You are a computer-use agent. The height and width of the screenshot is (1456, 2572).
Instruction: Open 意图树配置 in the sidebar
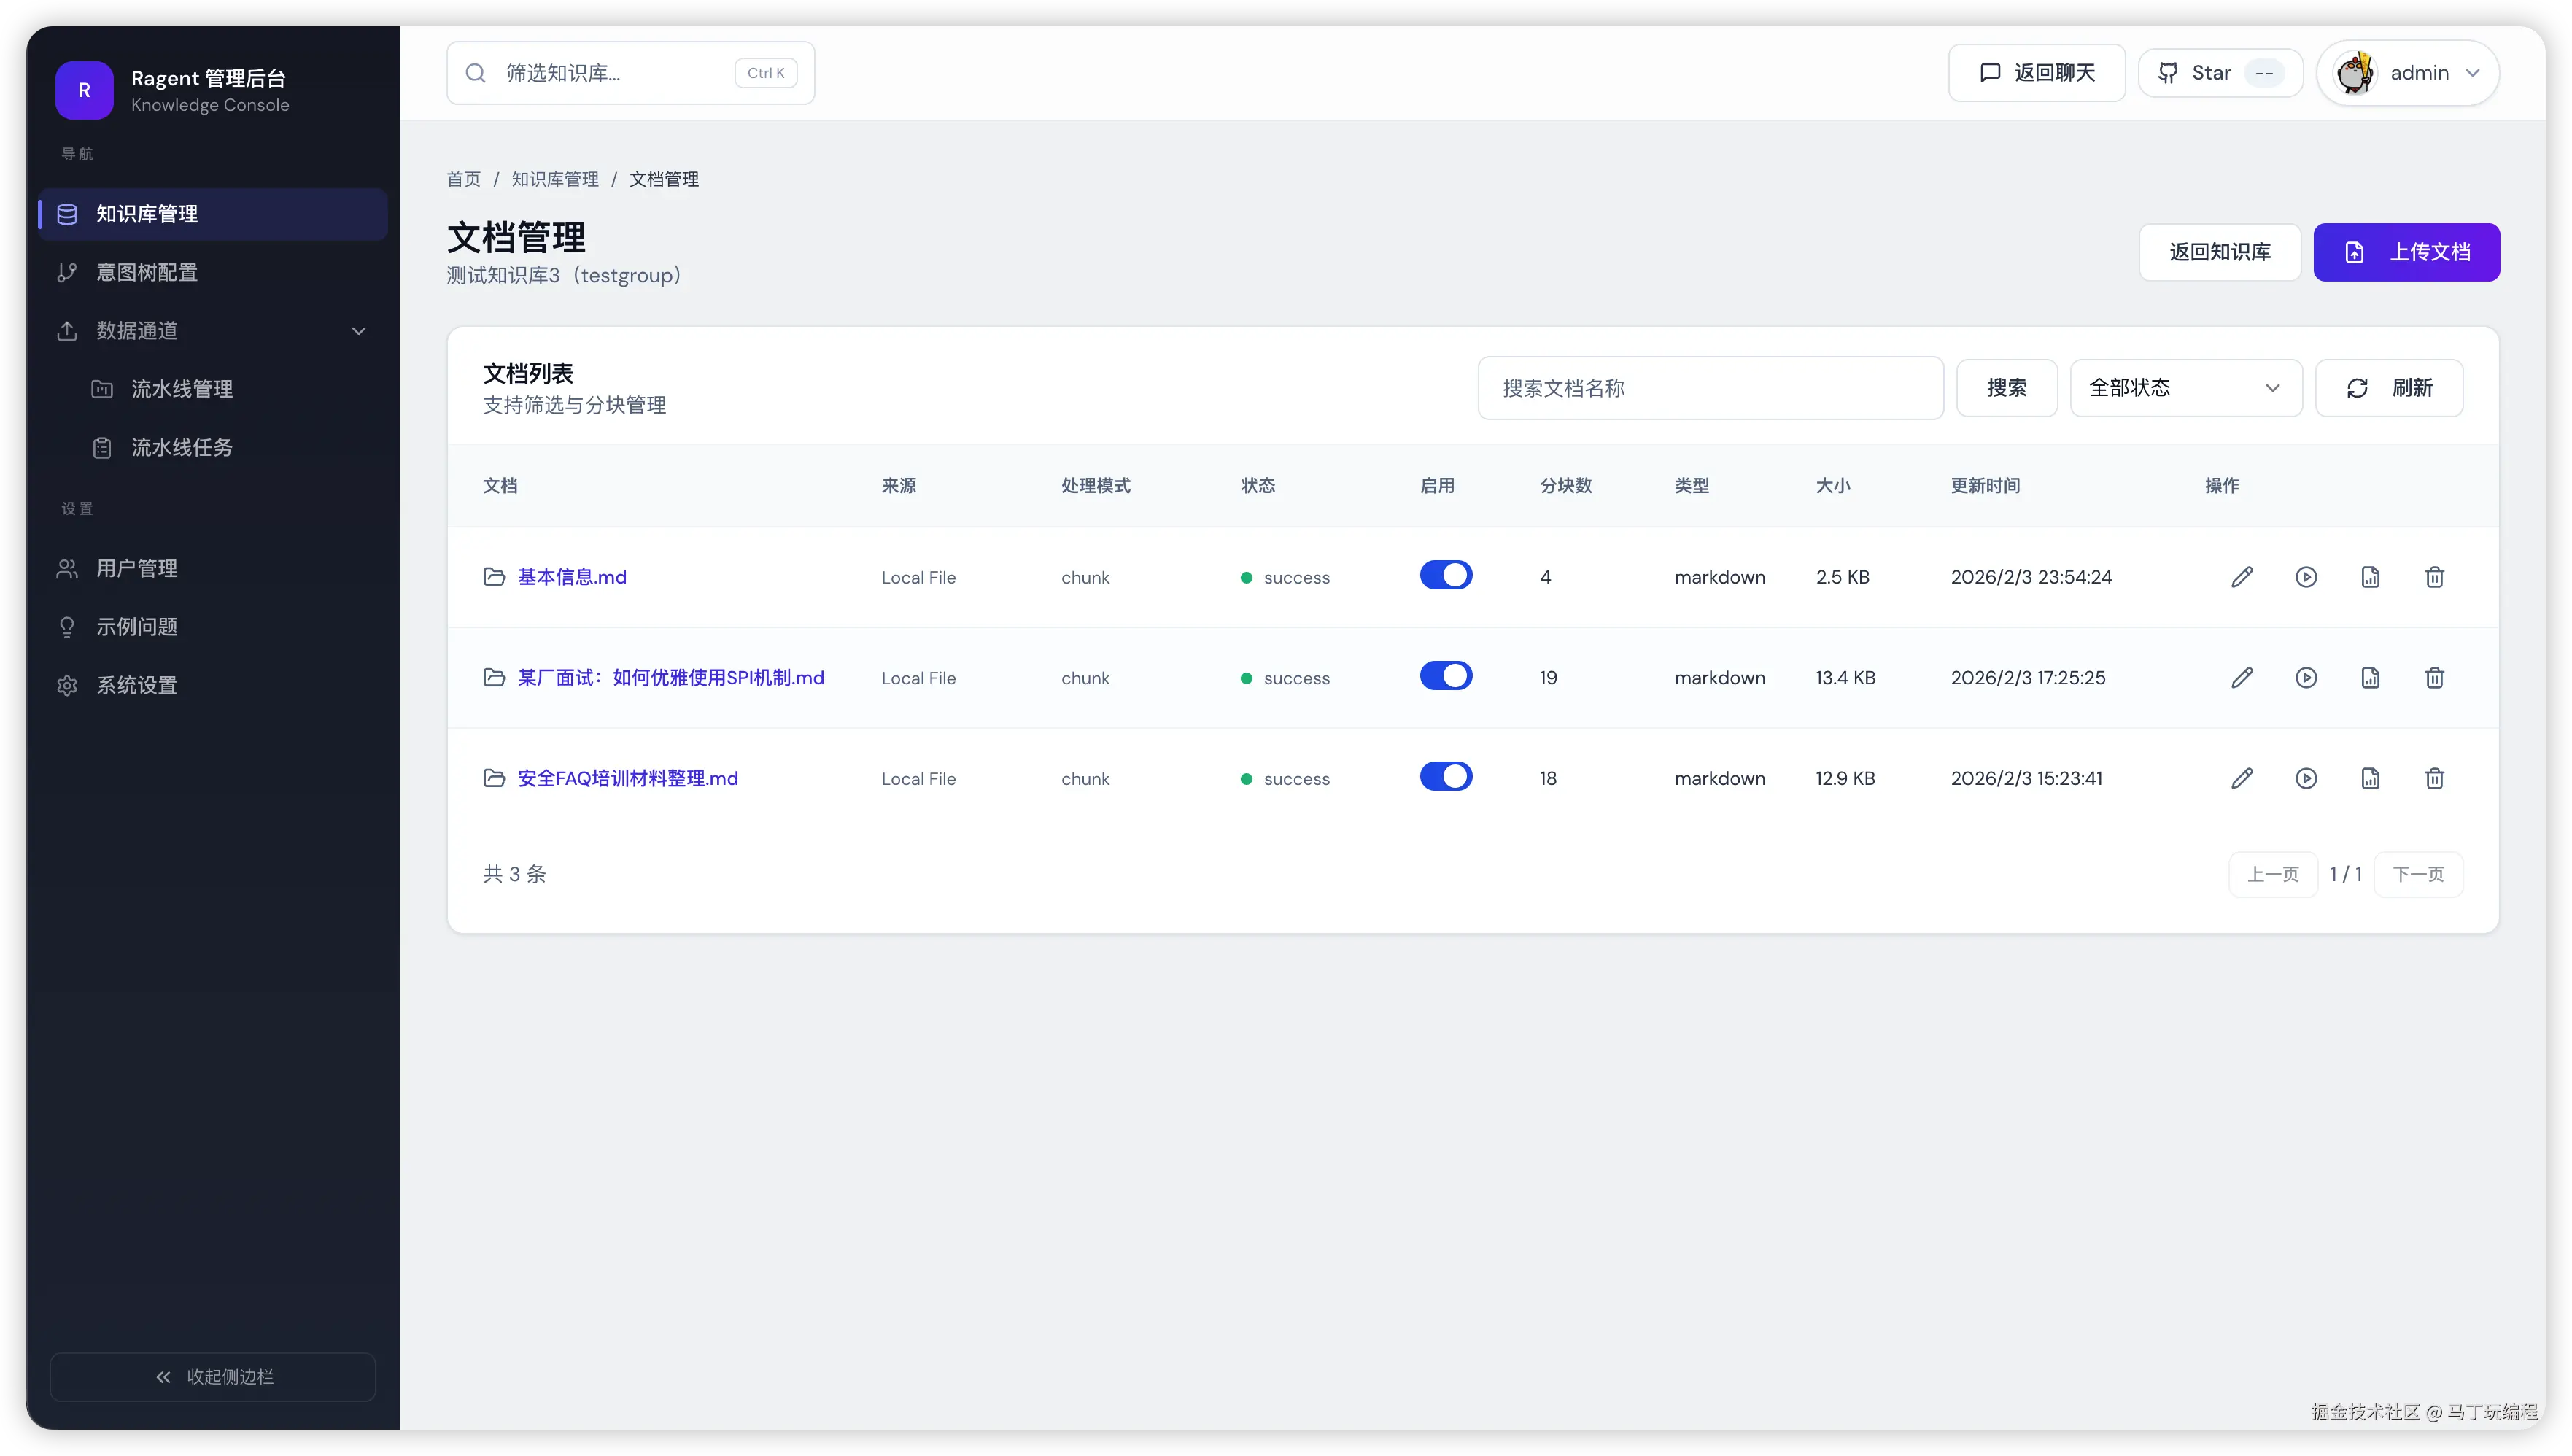pos(147,272)
